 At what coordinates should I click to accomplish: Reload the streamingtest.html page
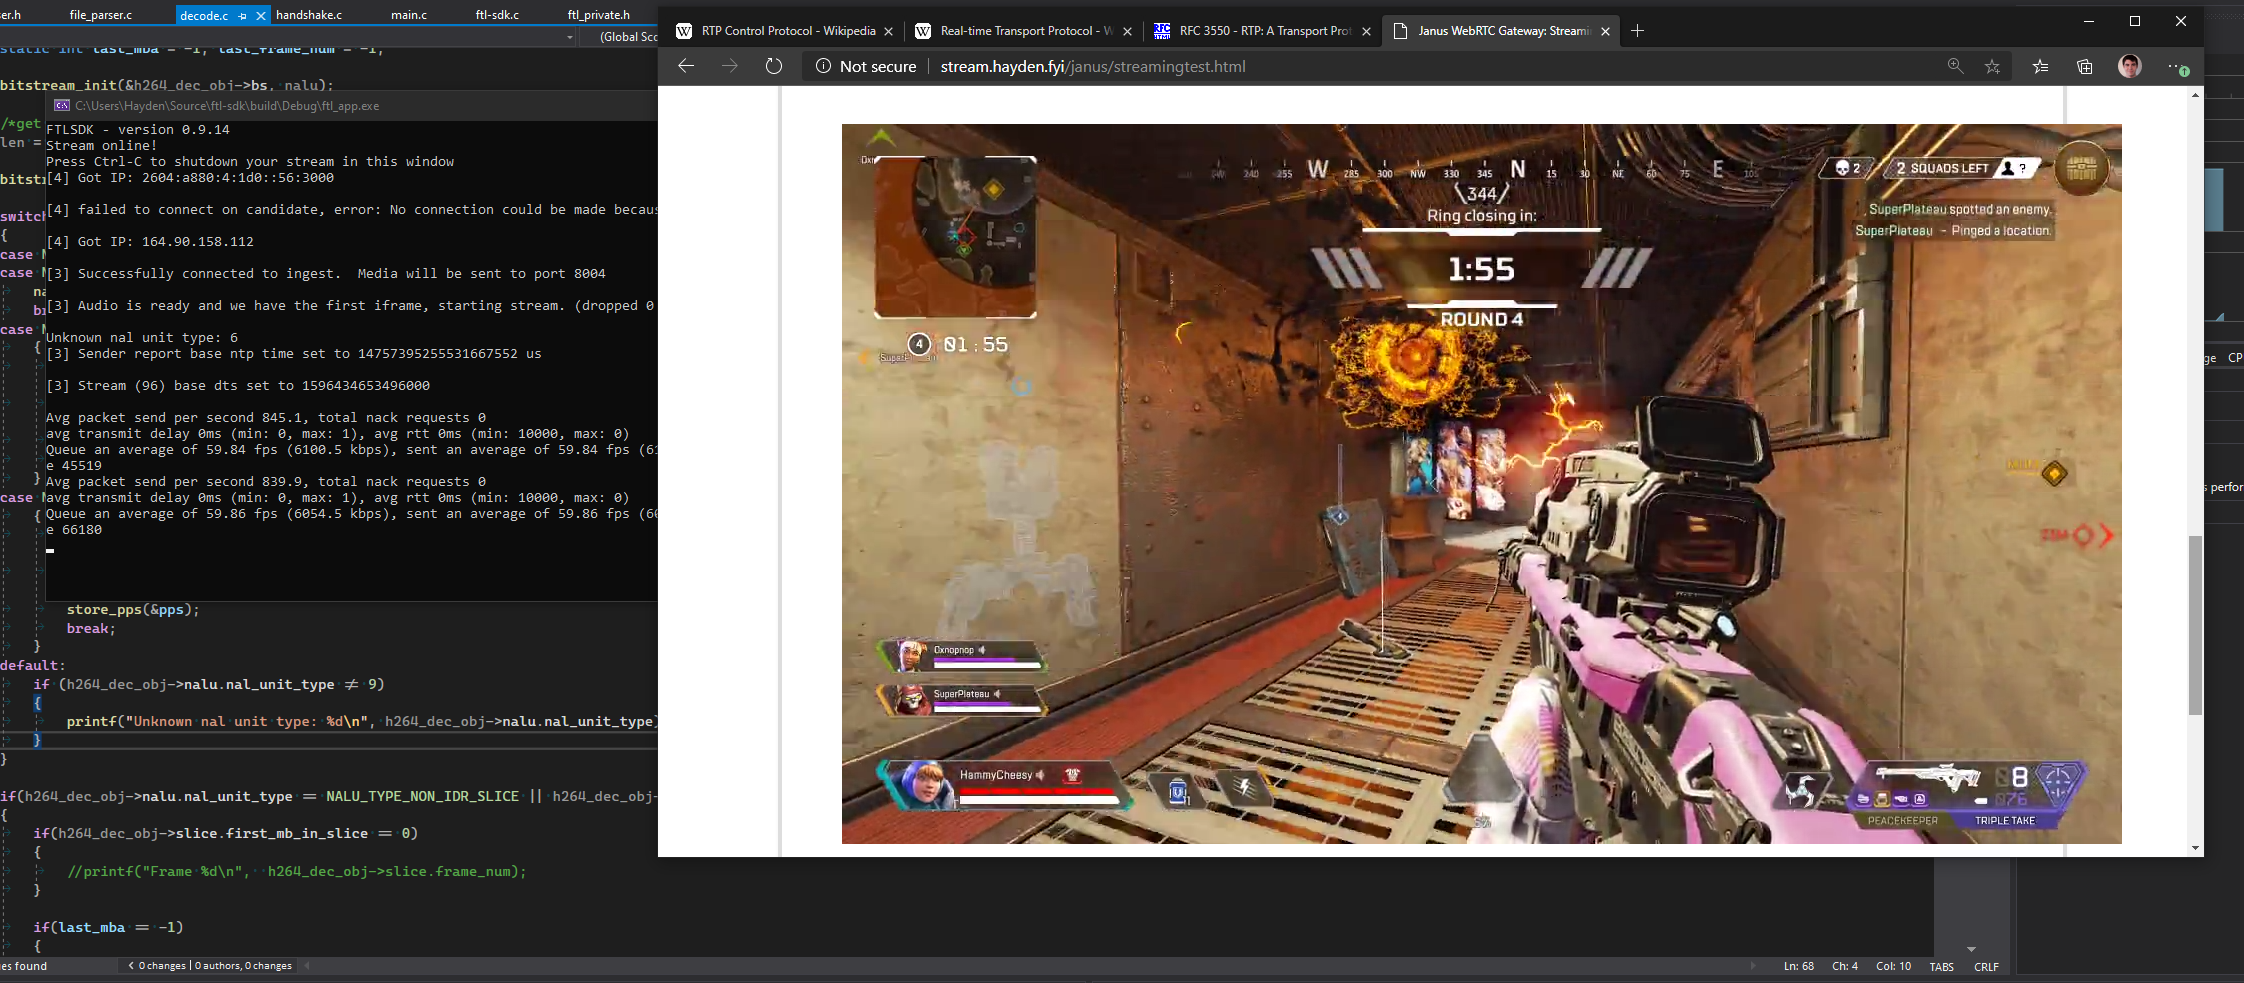coord(772,66)
